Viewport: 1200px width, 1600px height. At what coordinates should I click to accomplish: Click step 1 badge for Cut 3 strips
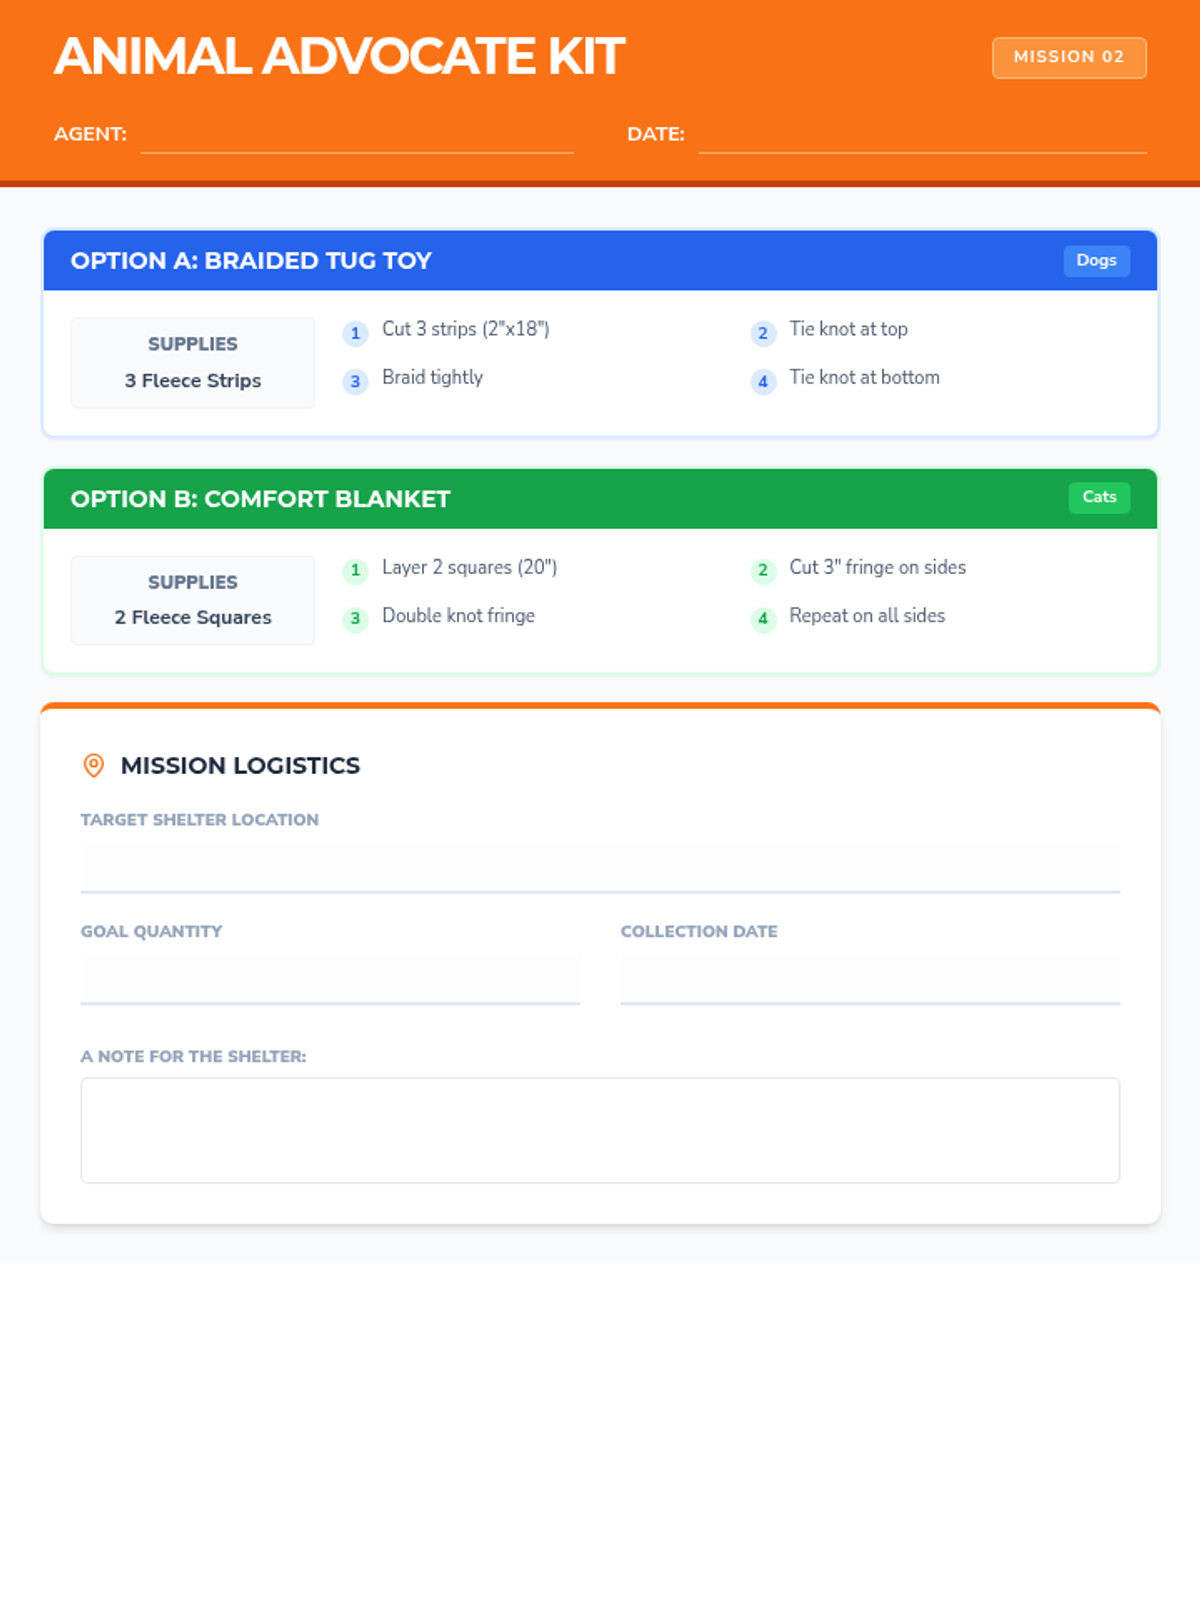pos(355,333)
